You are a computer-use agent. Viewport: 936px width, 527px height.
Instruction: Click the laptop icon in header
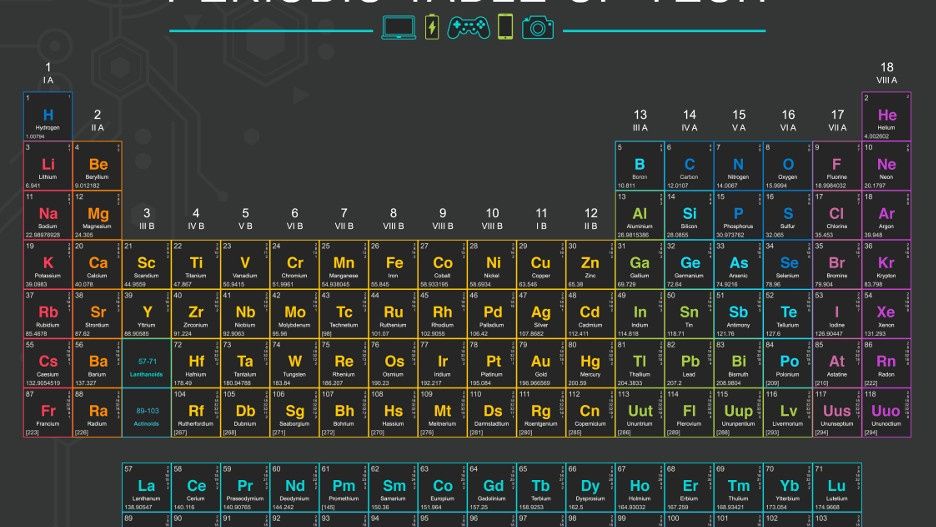[x=399, y=28]
